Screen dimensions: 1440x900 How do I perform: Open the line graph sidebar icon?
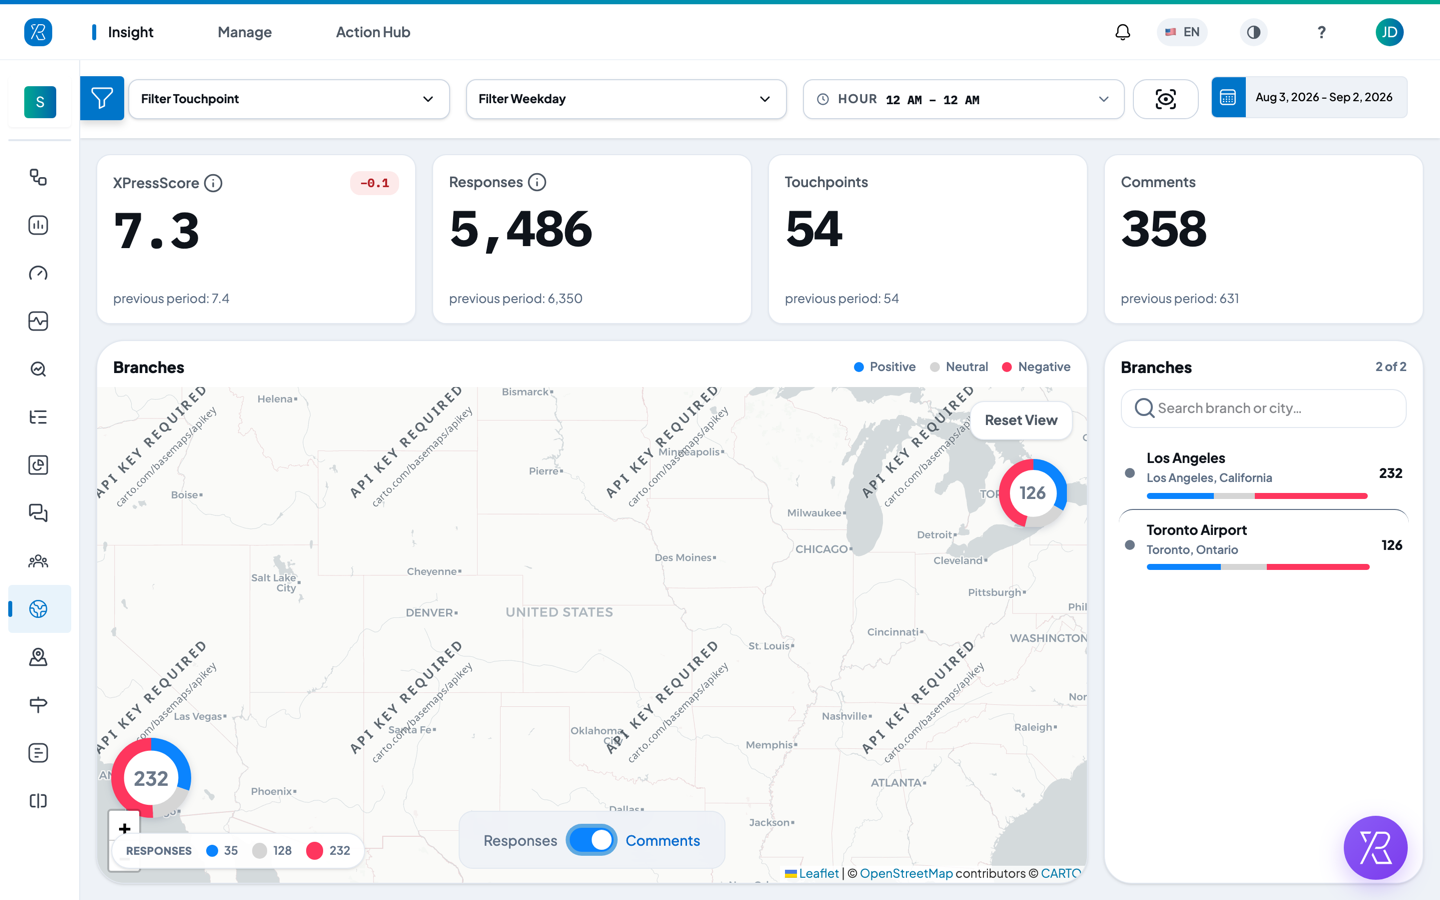(38, 321)
